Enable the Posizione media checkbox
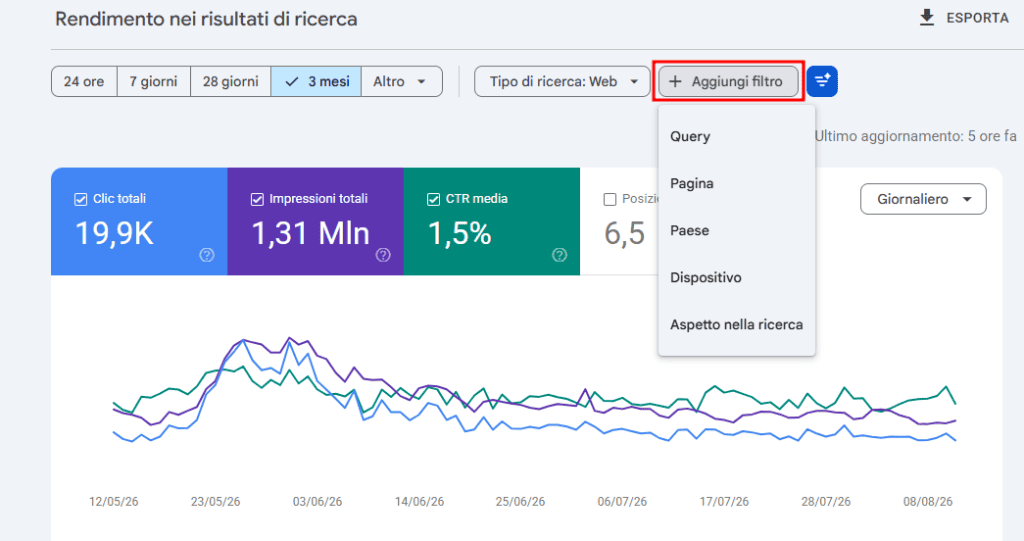 (x=610, y=199)
